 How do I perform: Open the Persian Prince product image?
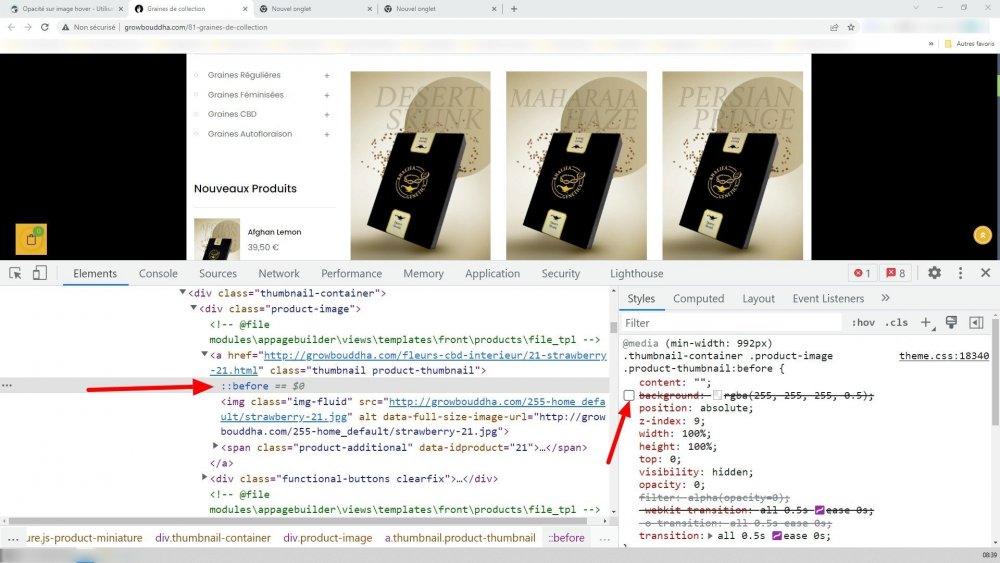[733, 165]
